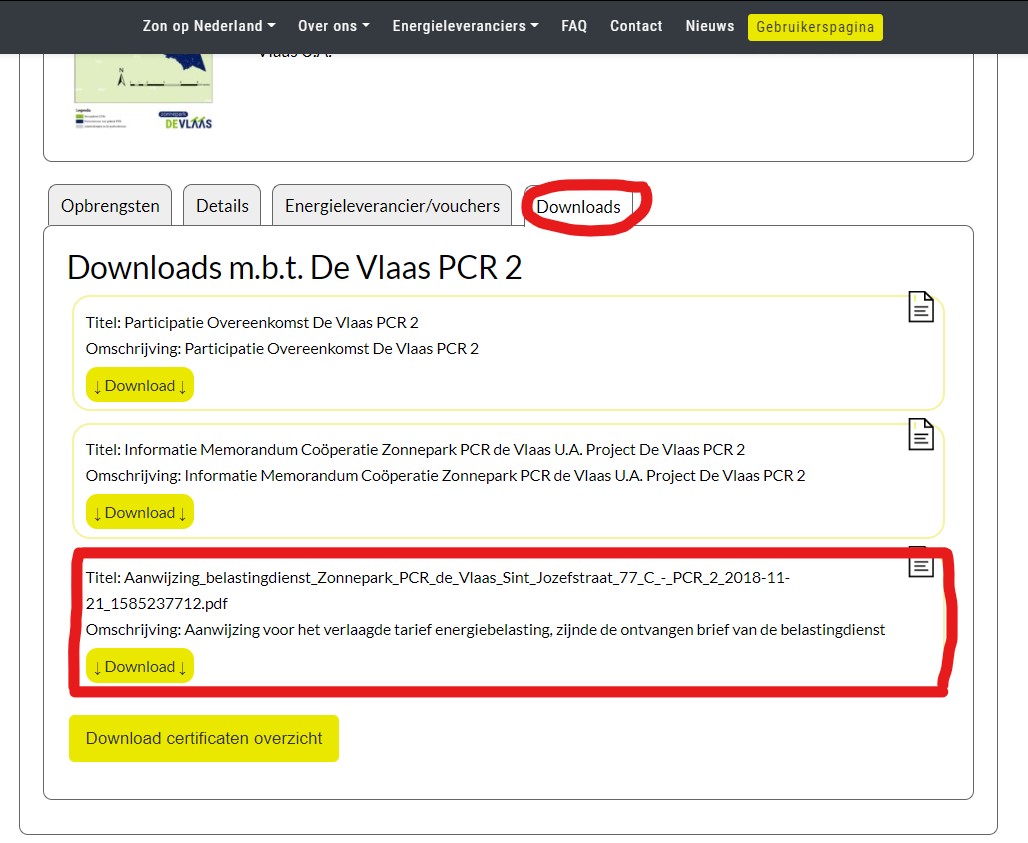The width and height of the screenshot is (1028, 843).
Task: Click the Gebruikerspagina button
Action: pyautogui.click(x=815, y=27)
